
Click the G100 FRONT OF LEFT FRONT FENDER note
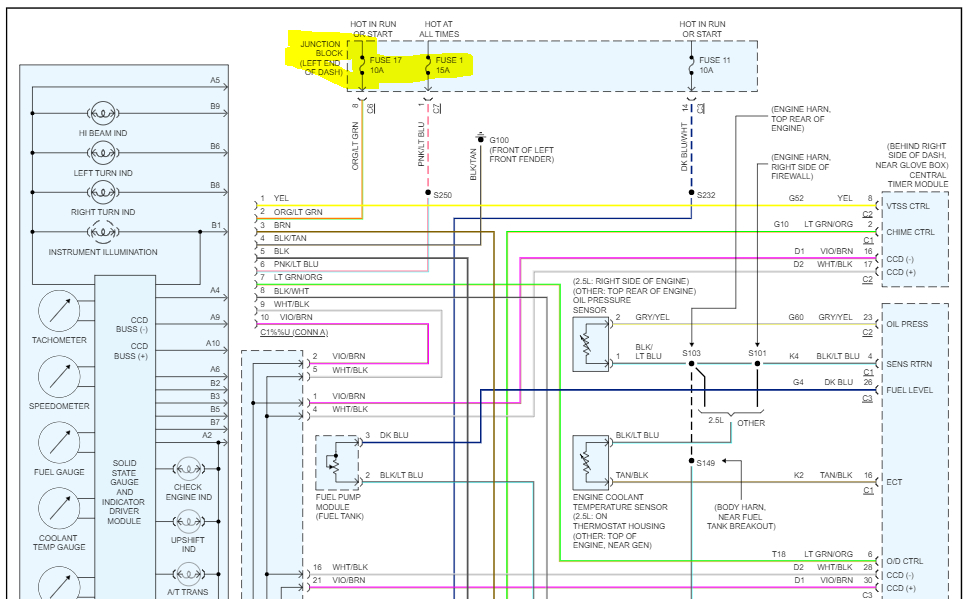coord(521,150)
